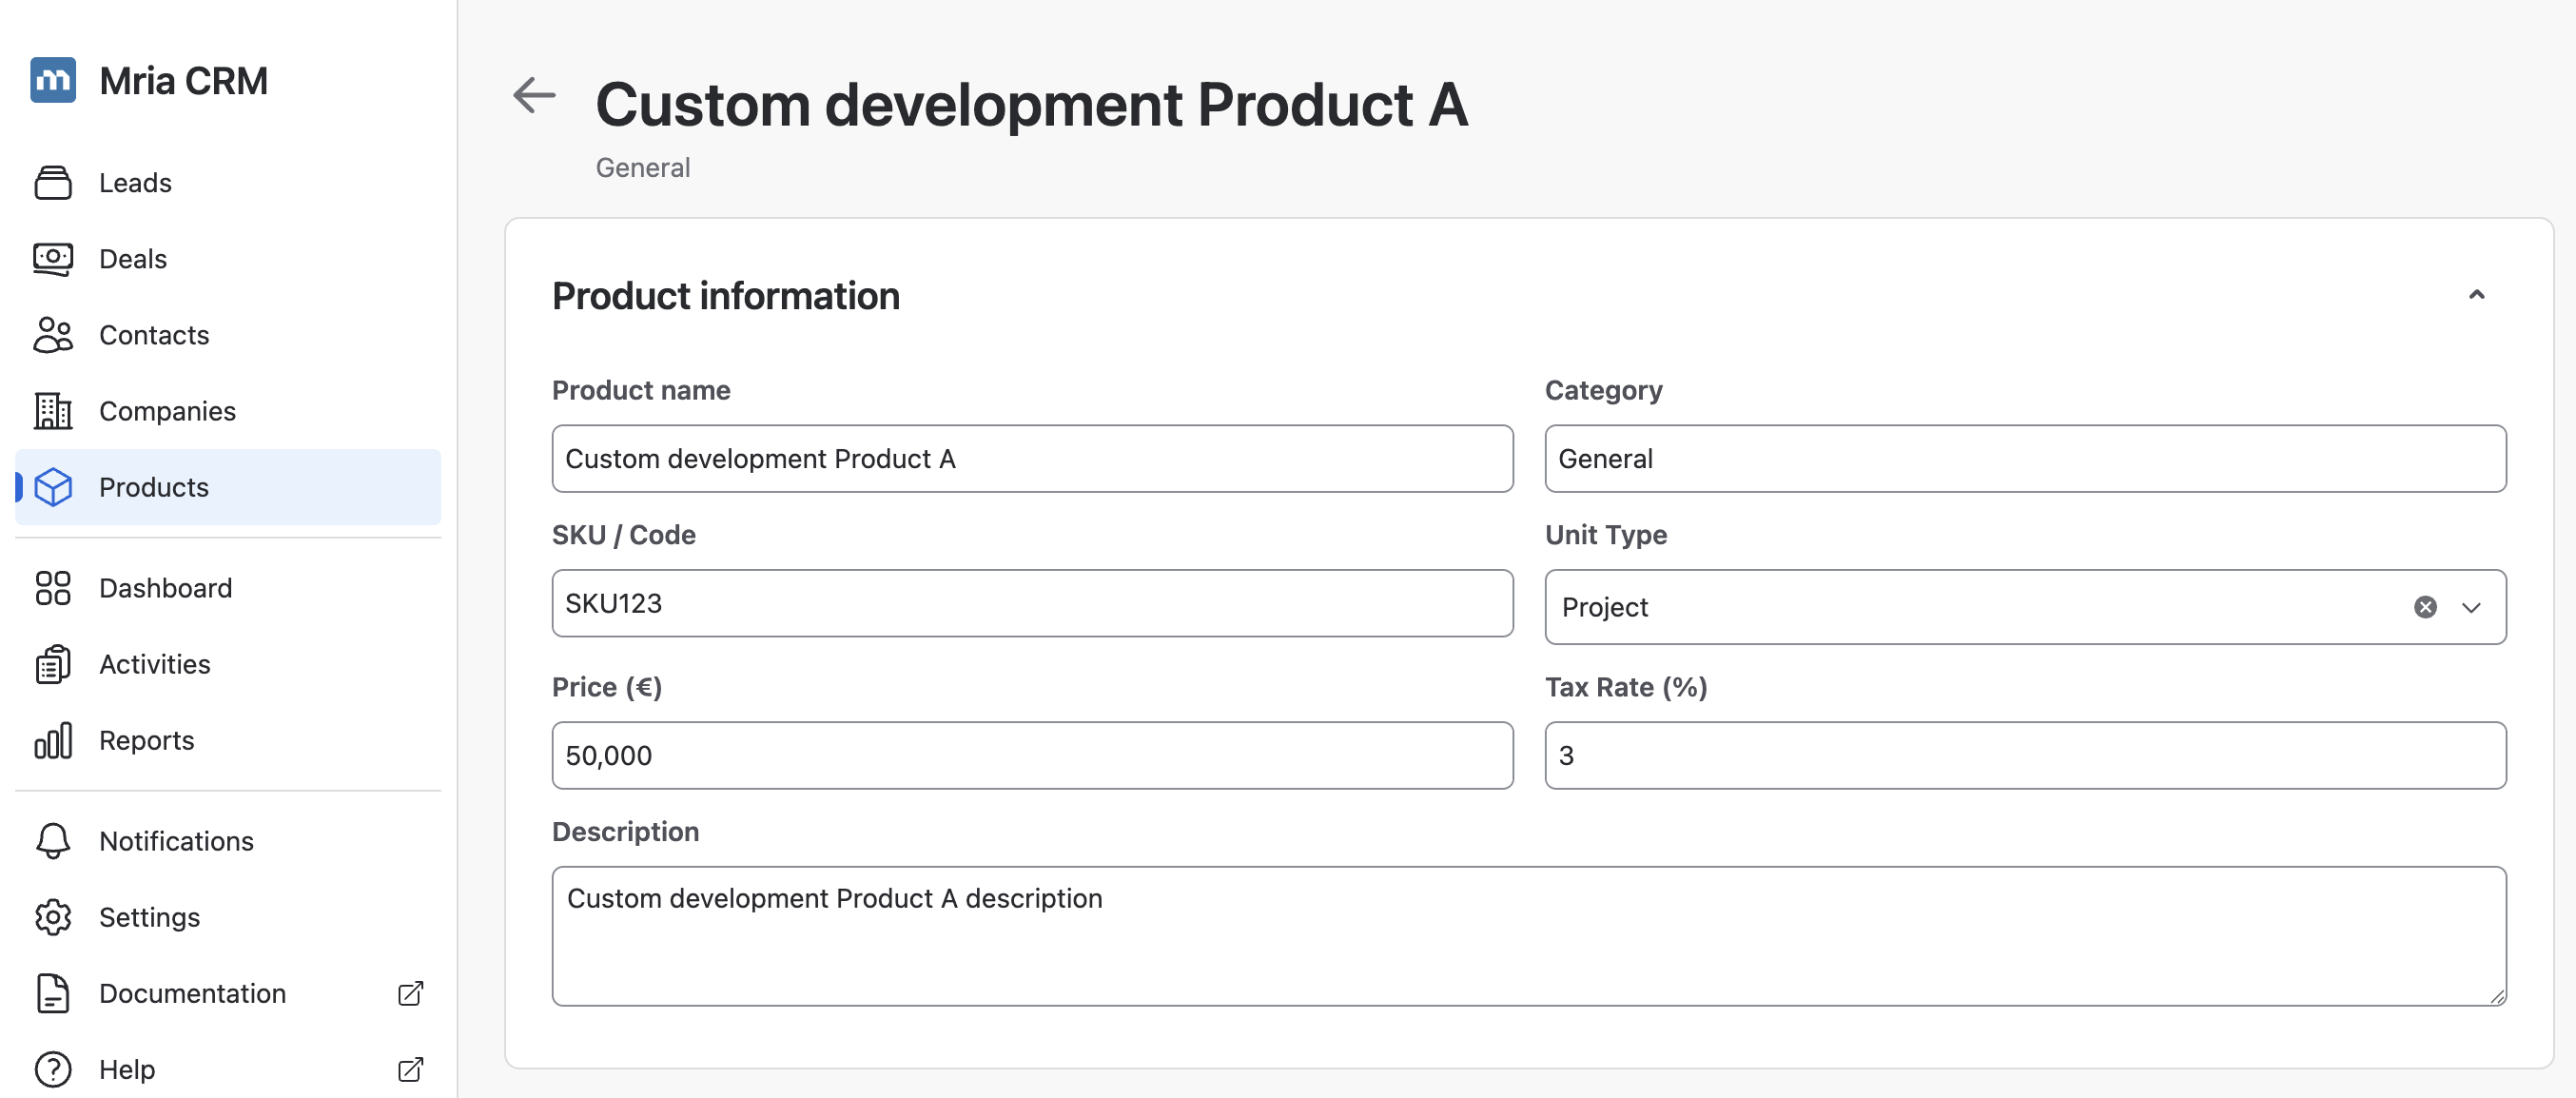This screenshot has height=1098, width=2576.
Task: Open the Dashboard page
Action: (228, 588)
